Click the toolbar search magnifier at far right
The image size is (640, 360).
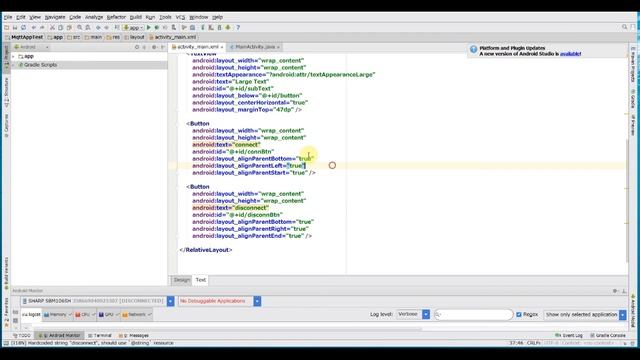(624, 27)
